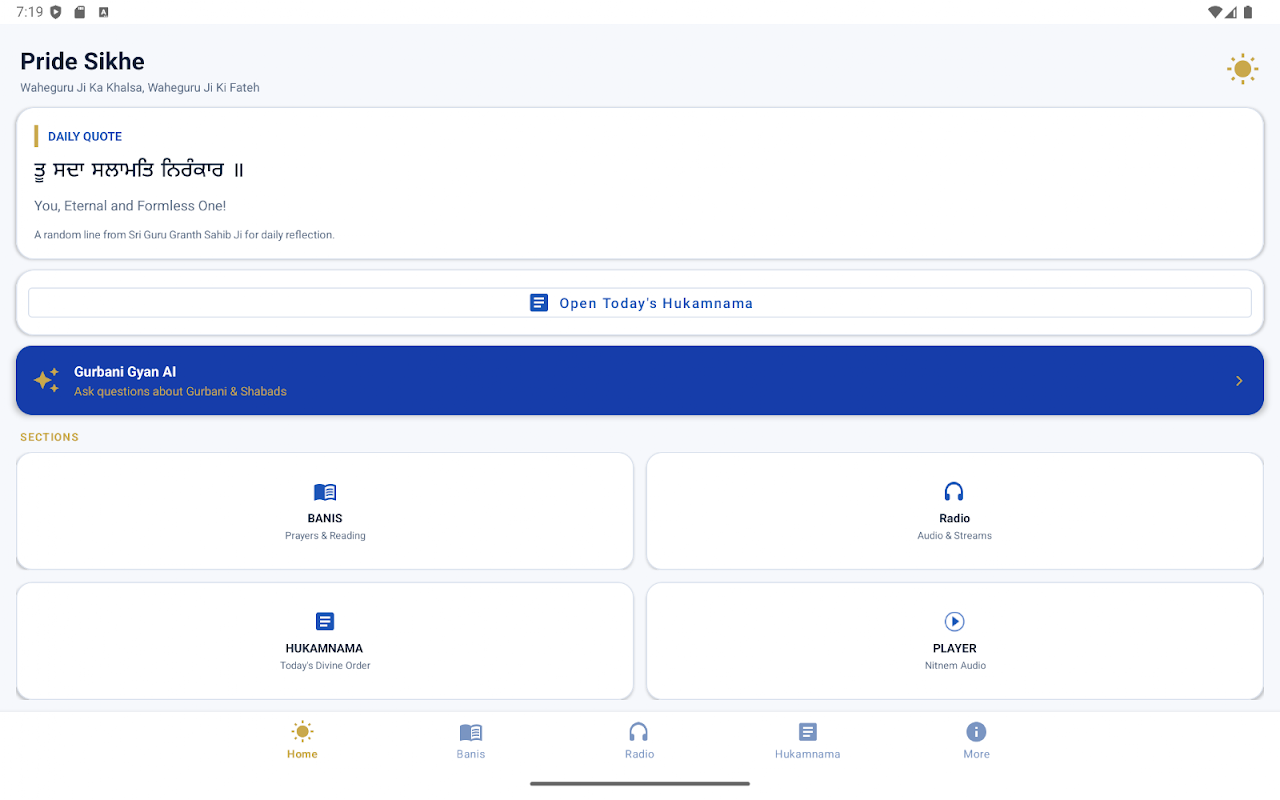
Task: Open the PLAYER section card
Action: click(x=955, y=641)
